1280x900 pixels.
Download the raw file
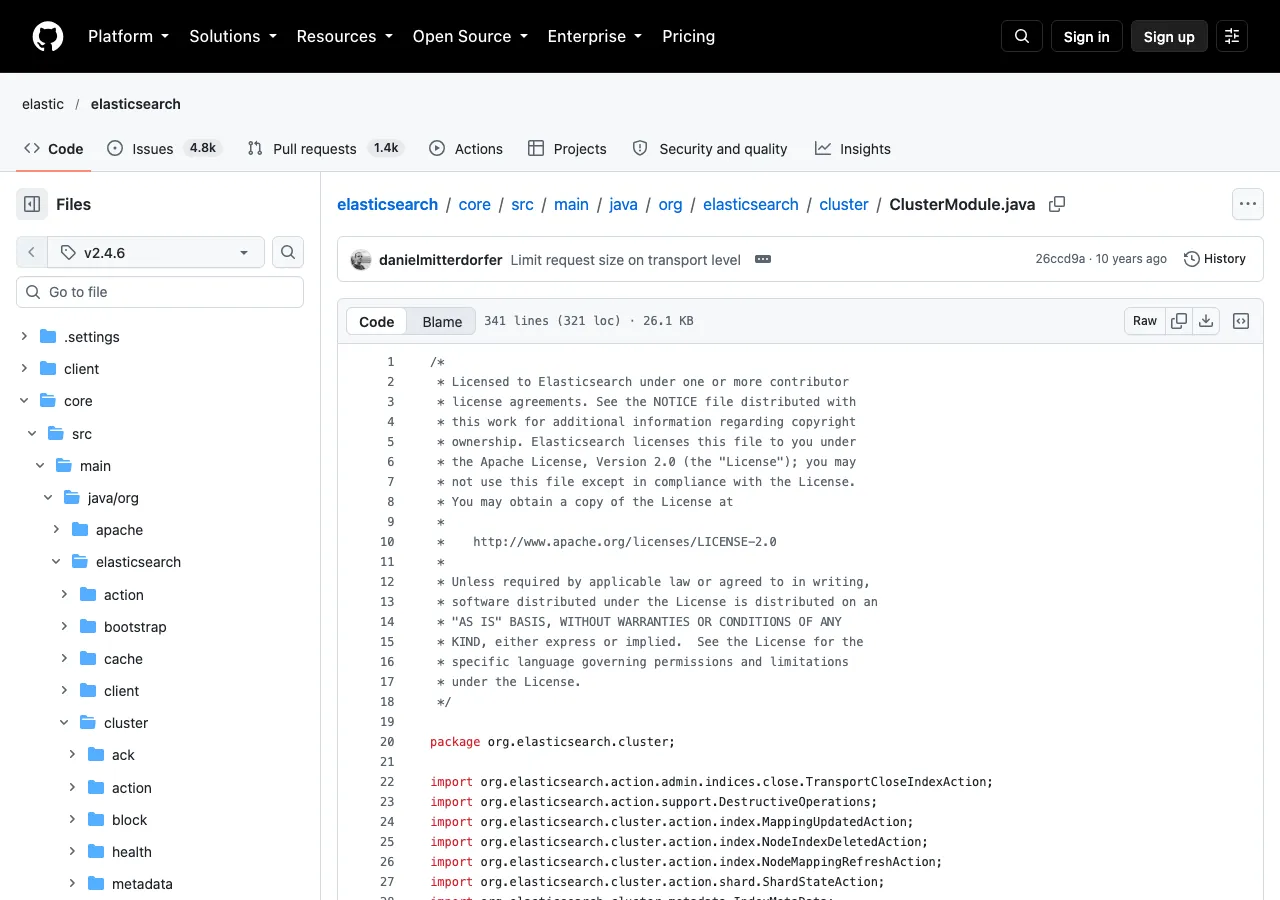coord(1206,321)
